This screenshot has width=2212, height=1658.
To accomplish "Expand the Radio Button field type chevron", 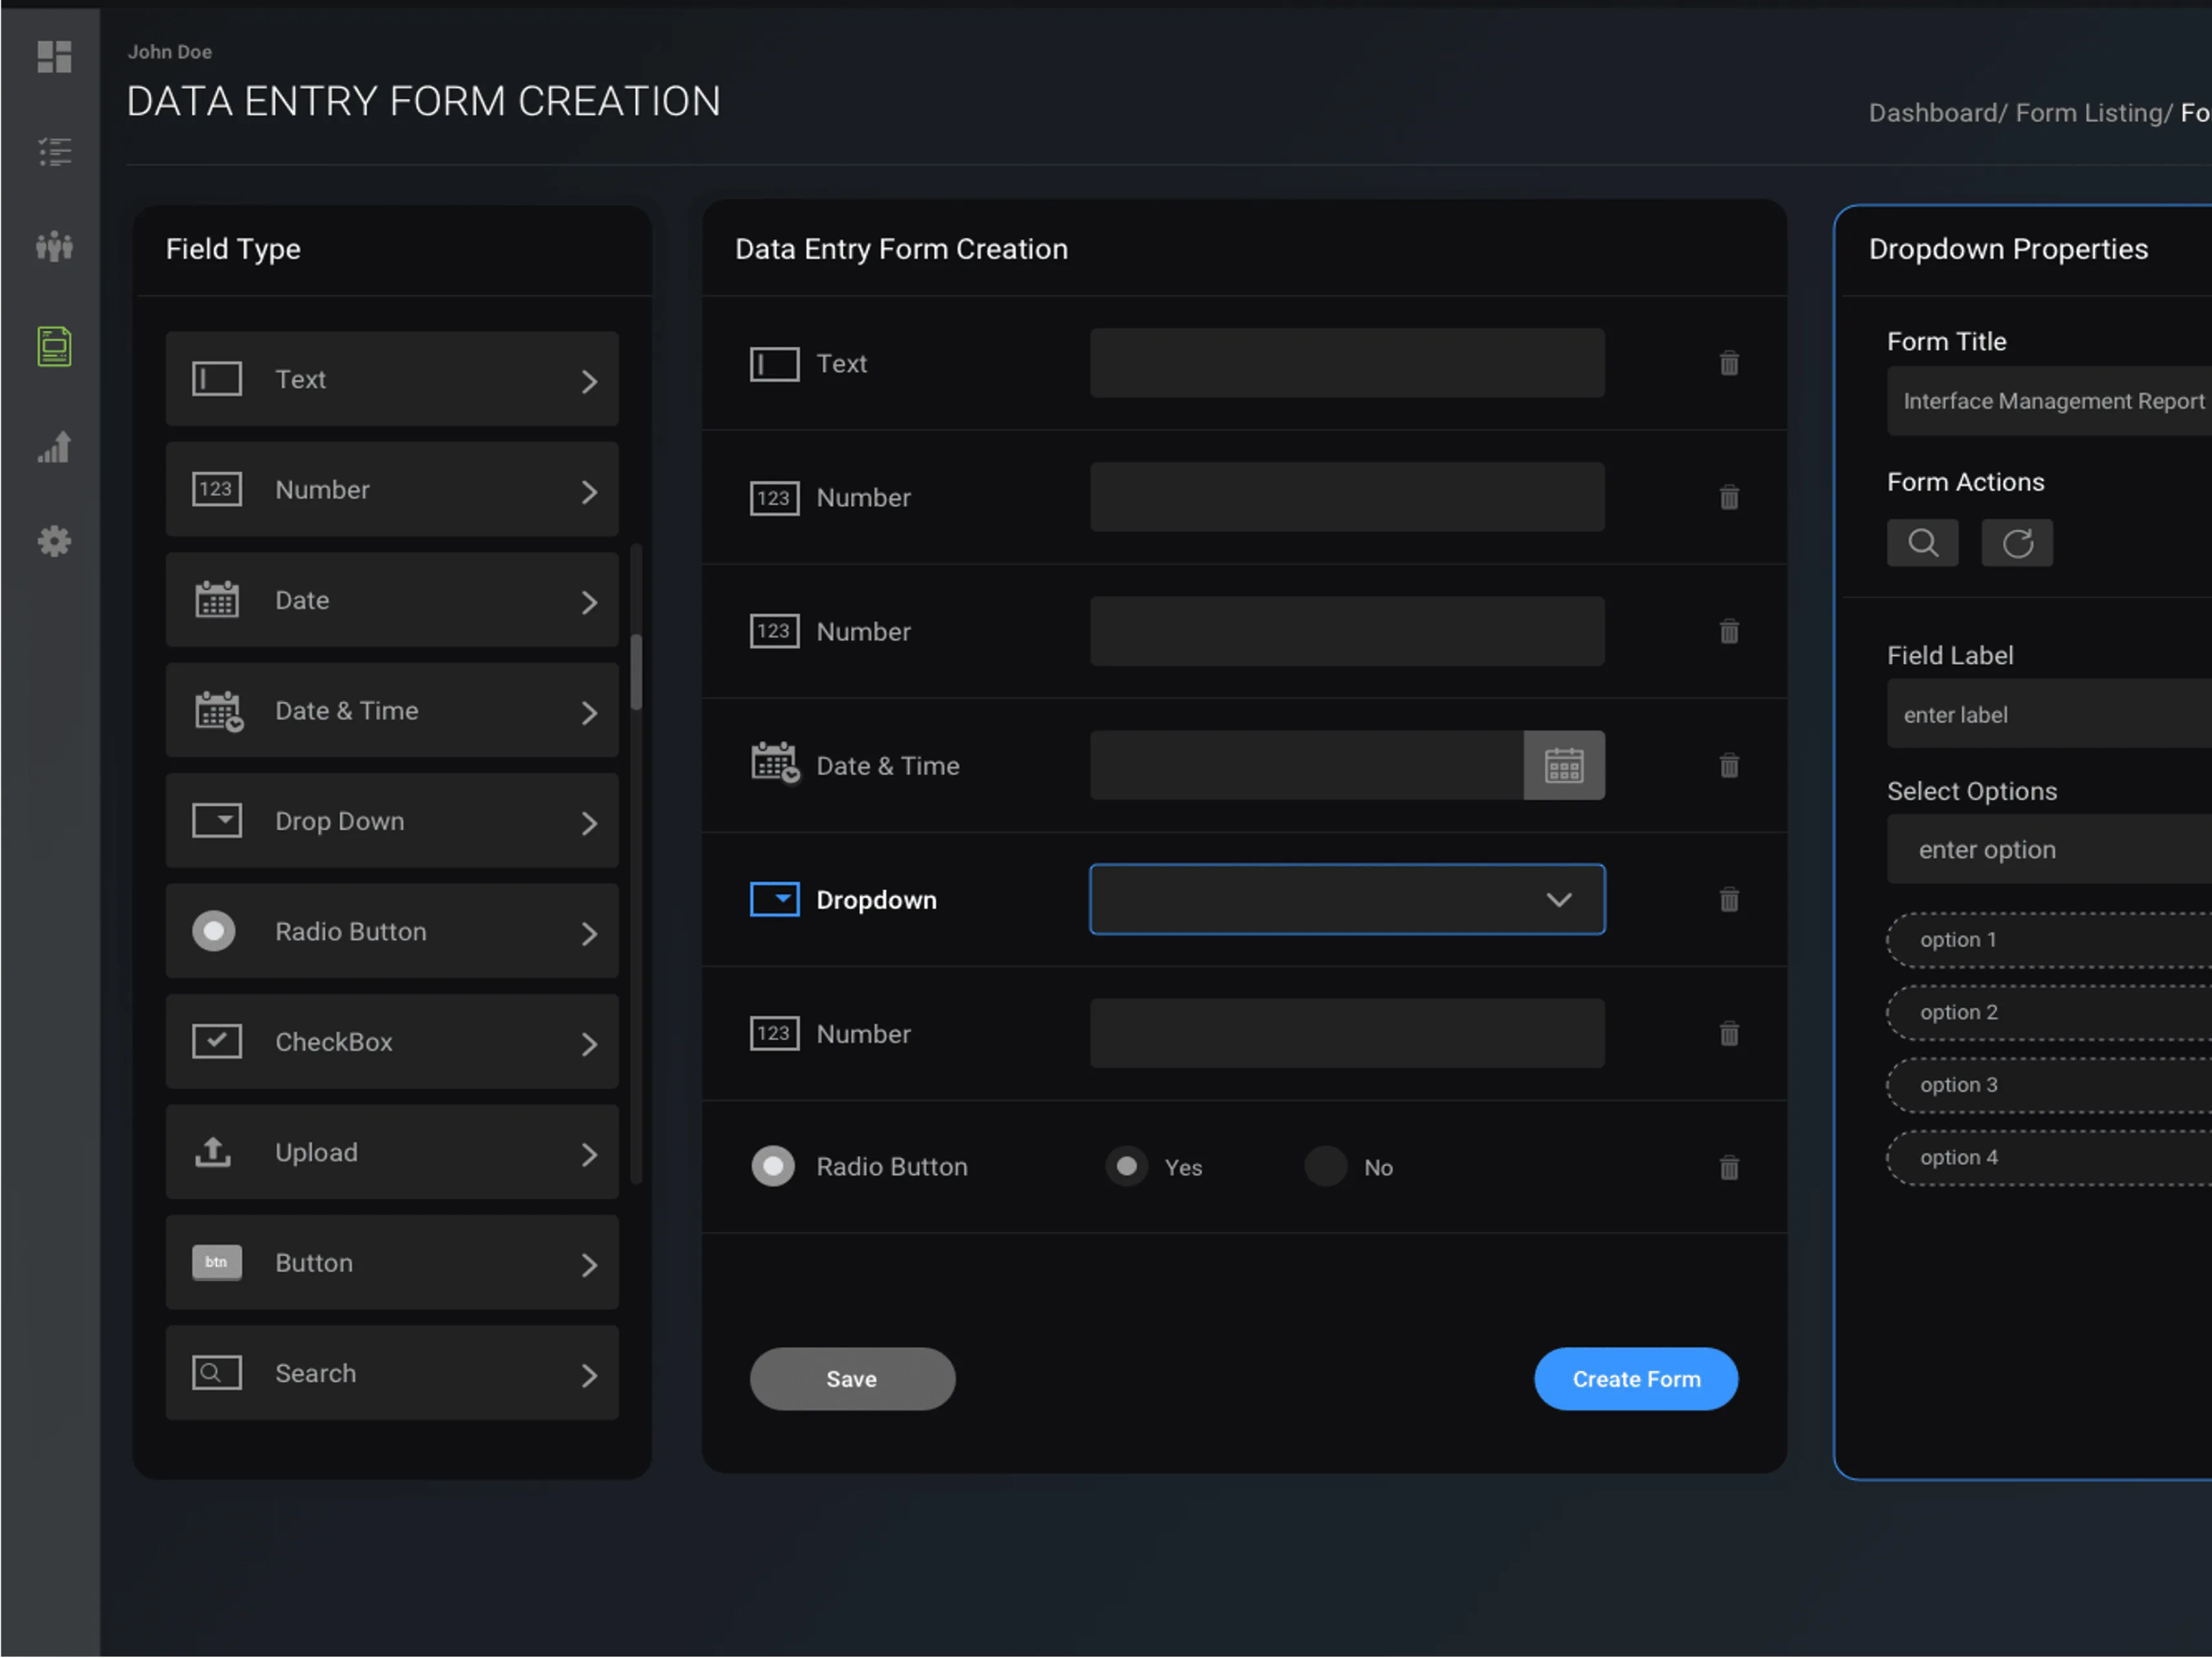I will point(589,934).
